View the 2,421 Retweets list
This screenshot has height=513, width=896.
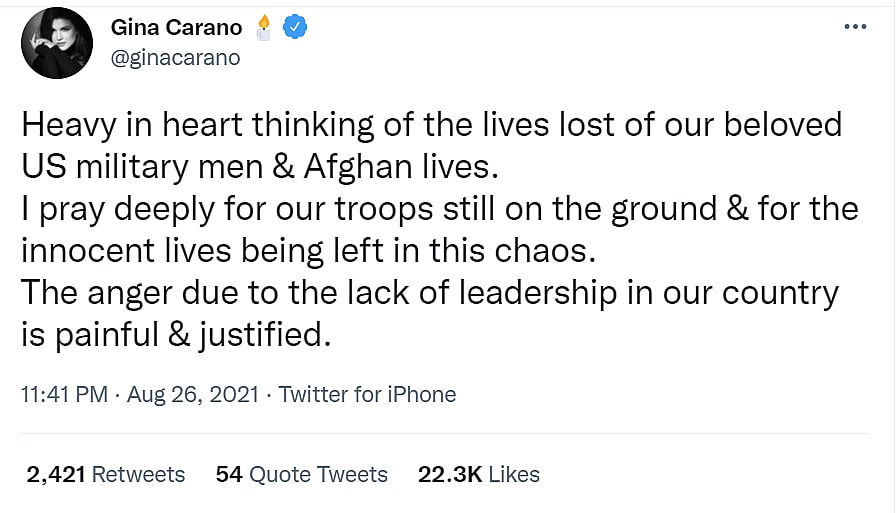click(x=105, y=474)
